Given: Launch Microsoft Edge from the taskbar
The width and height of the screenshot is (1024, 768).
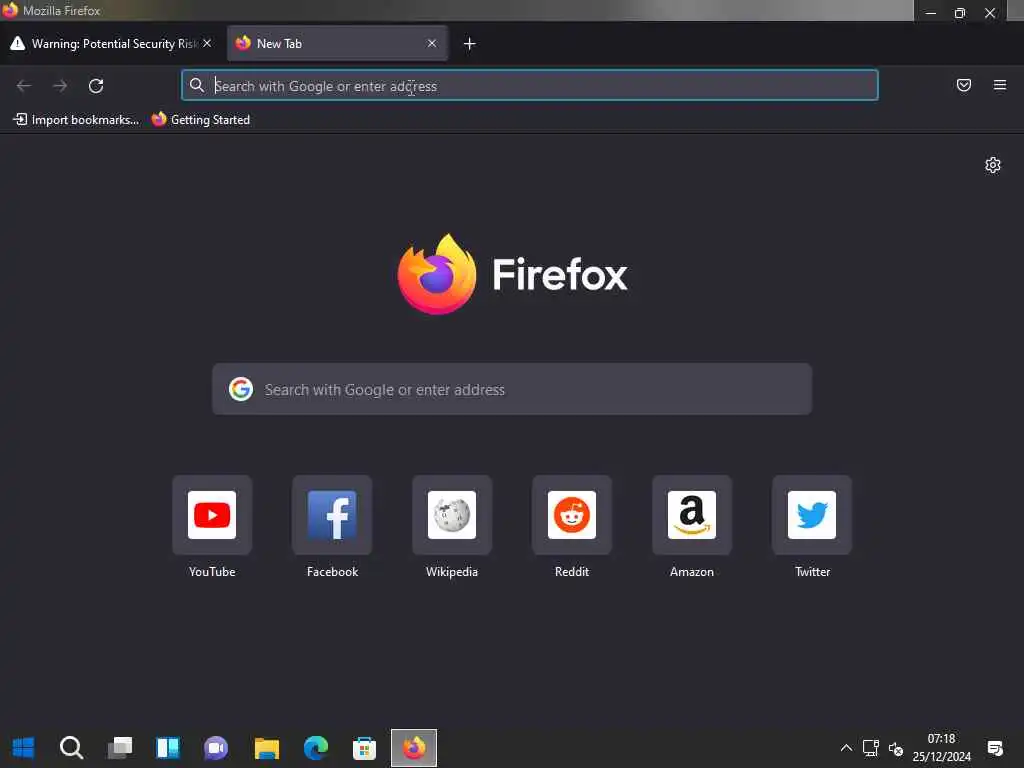Looking at the screenshot, I should (x=315, y=748).
